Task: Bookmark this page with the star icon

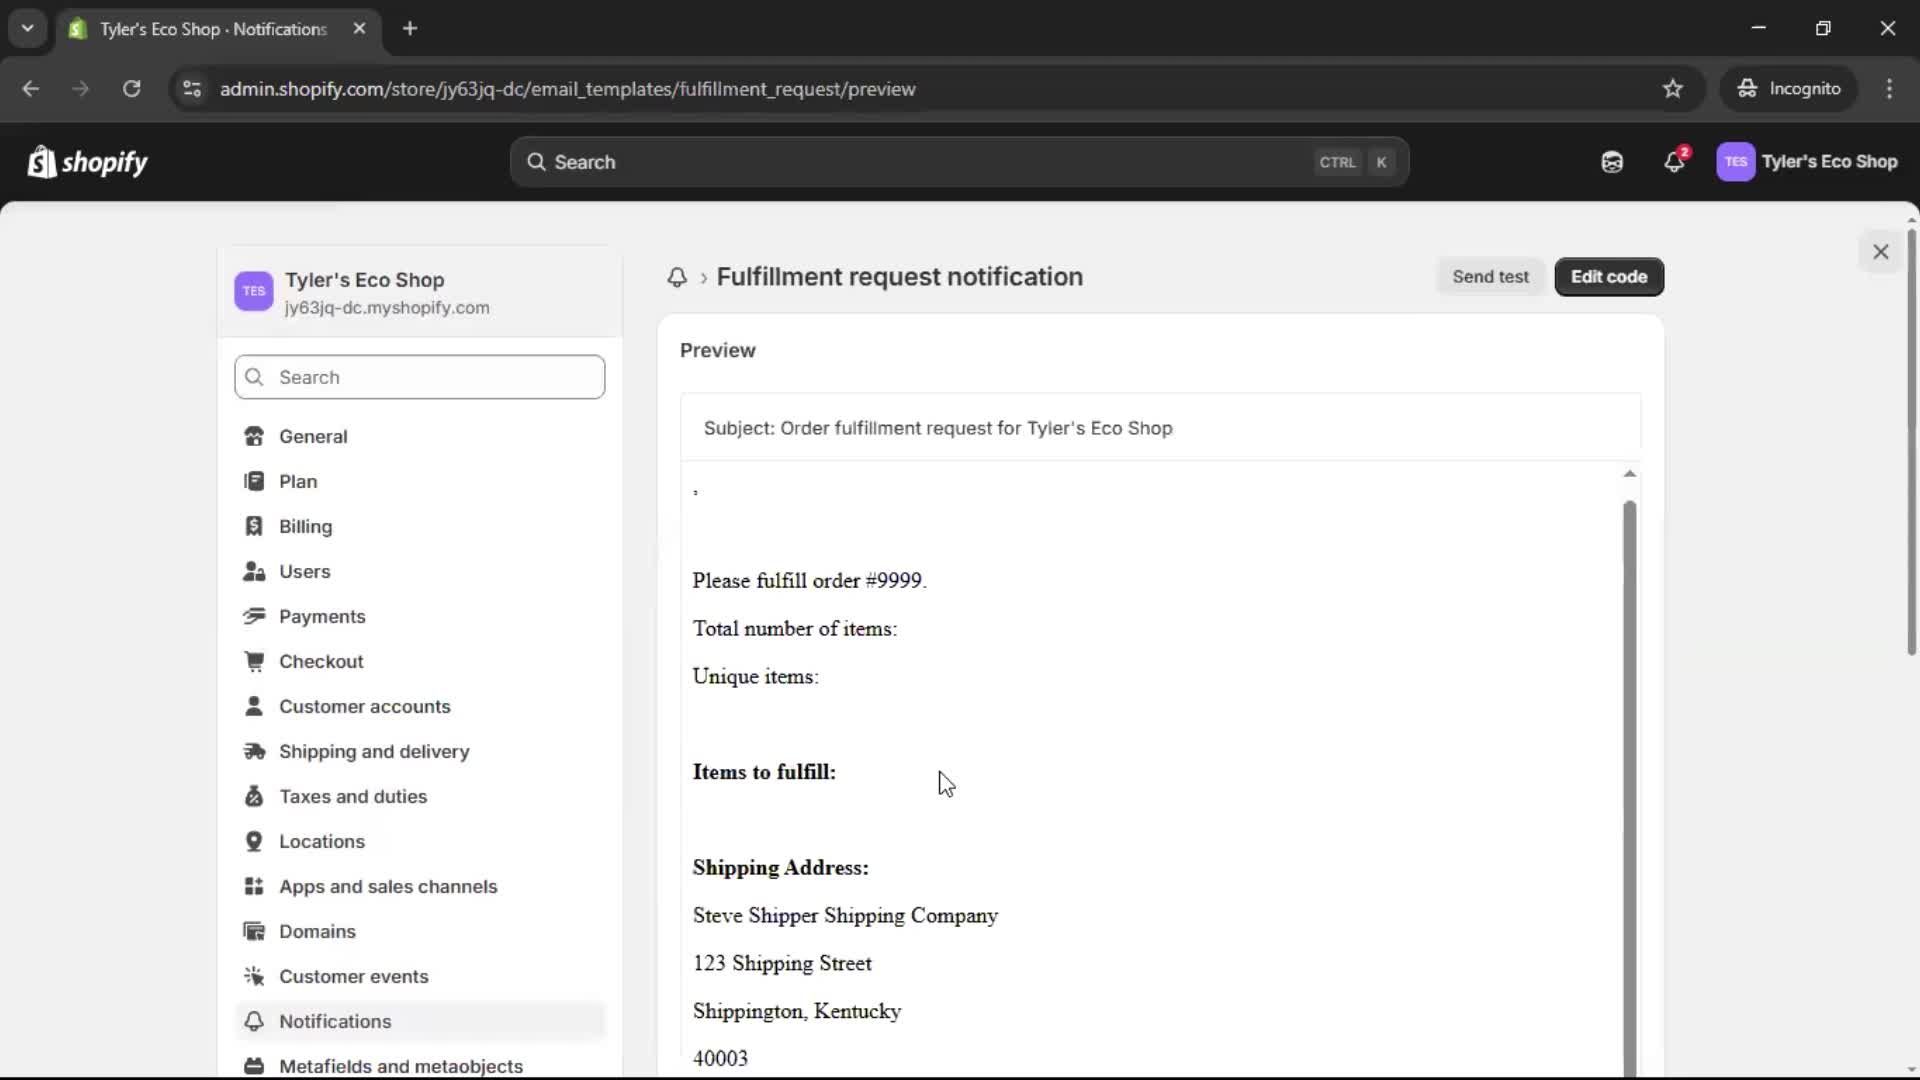Action: (1673, 88)
